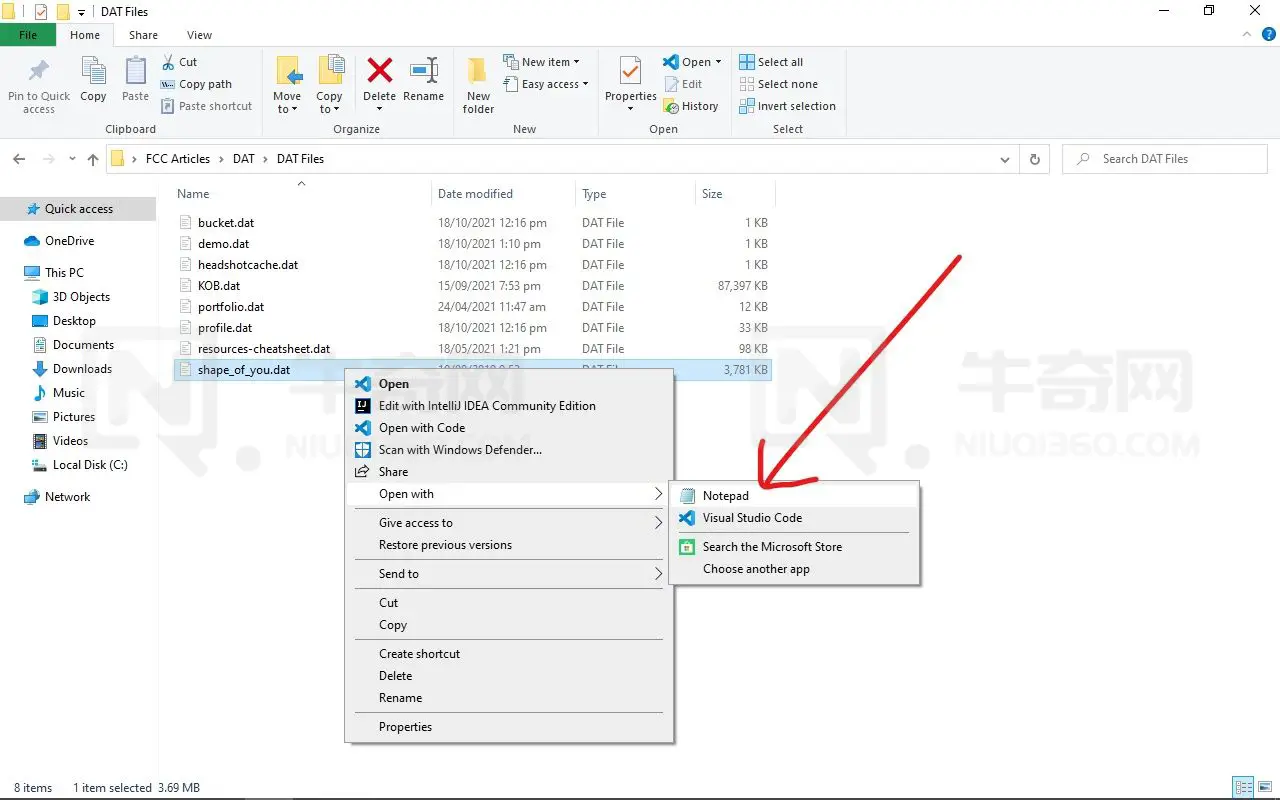The width and height of the screenshot is (1280, 800).
Task: Select Visual Studio Code in submenu
Action: click(x=794, y=518)
